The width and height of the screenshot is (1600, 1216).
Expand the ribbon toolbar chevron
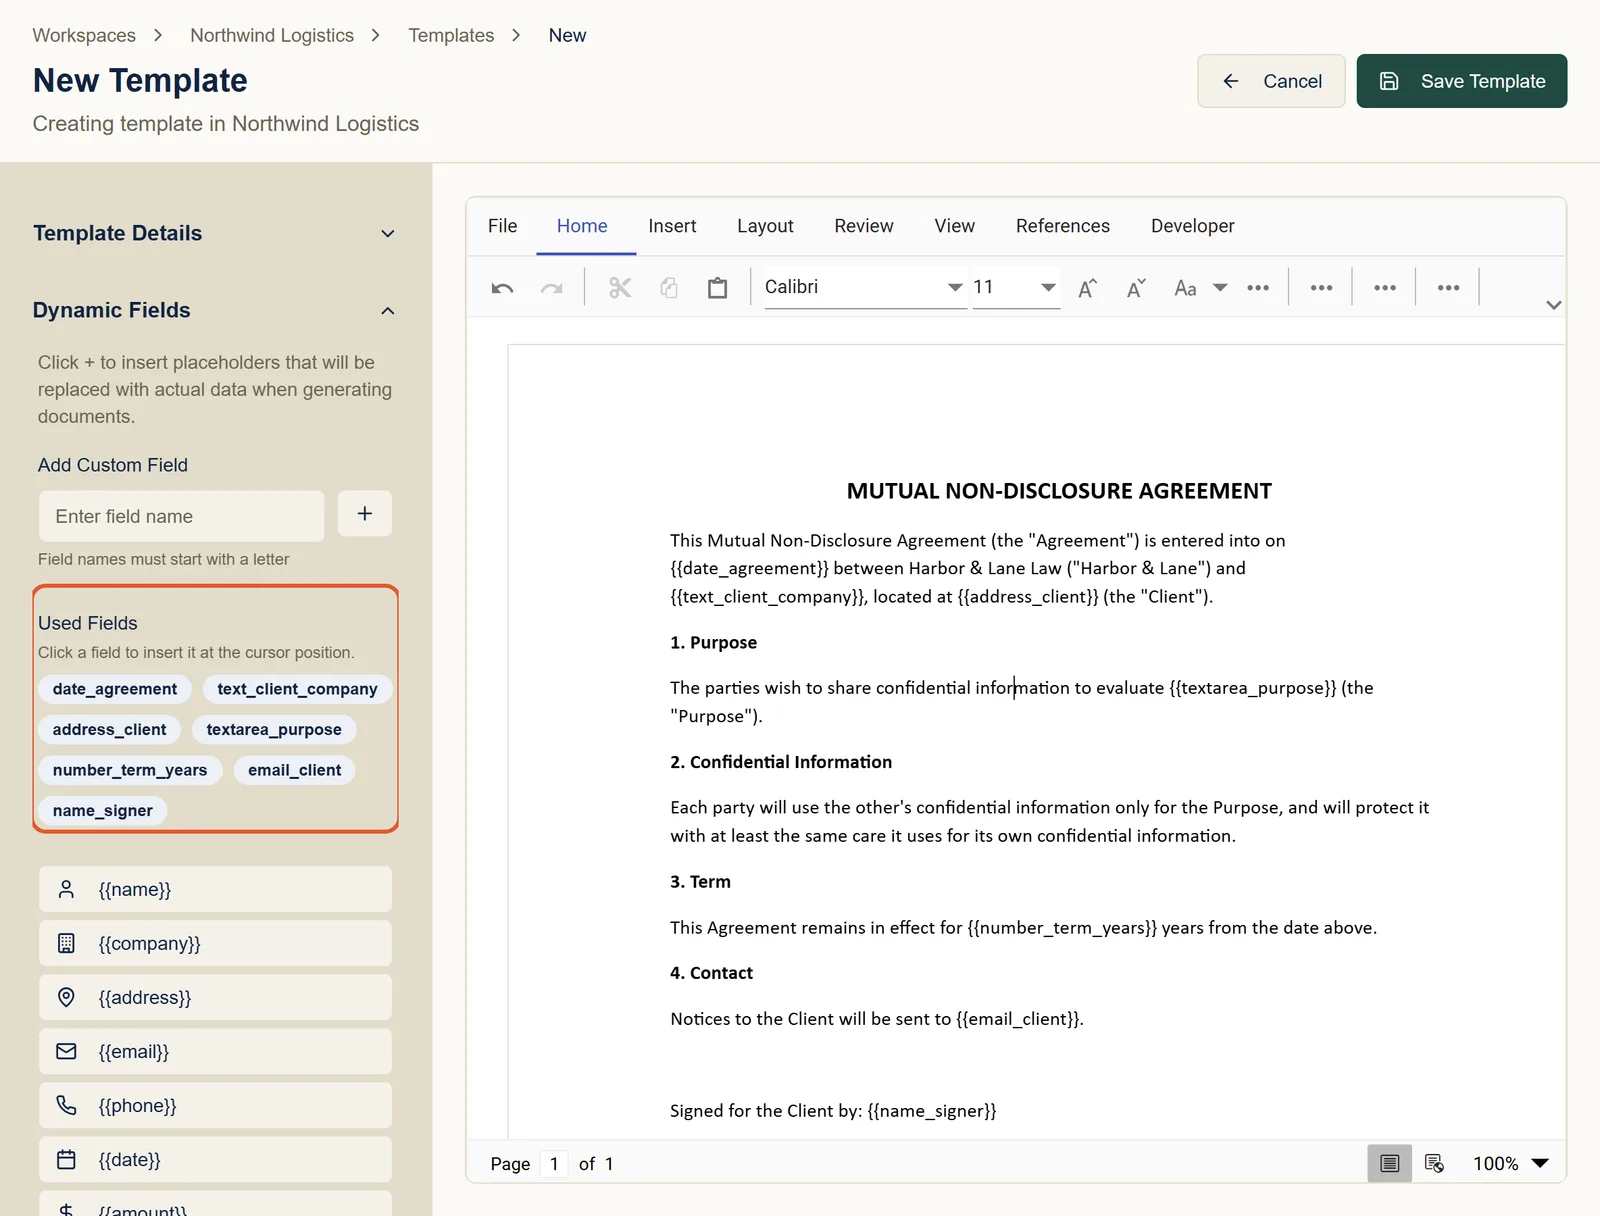coord(1553,305)
